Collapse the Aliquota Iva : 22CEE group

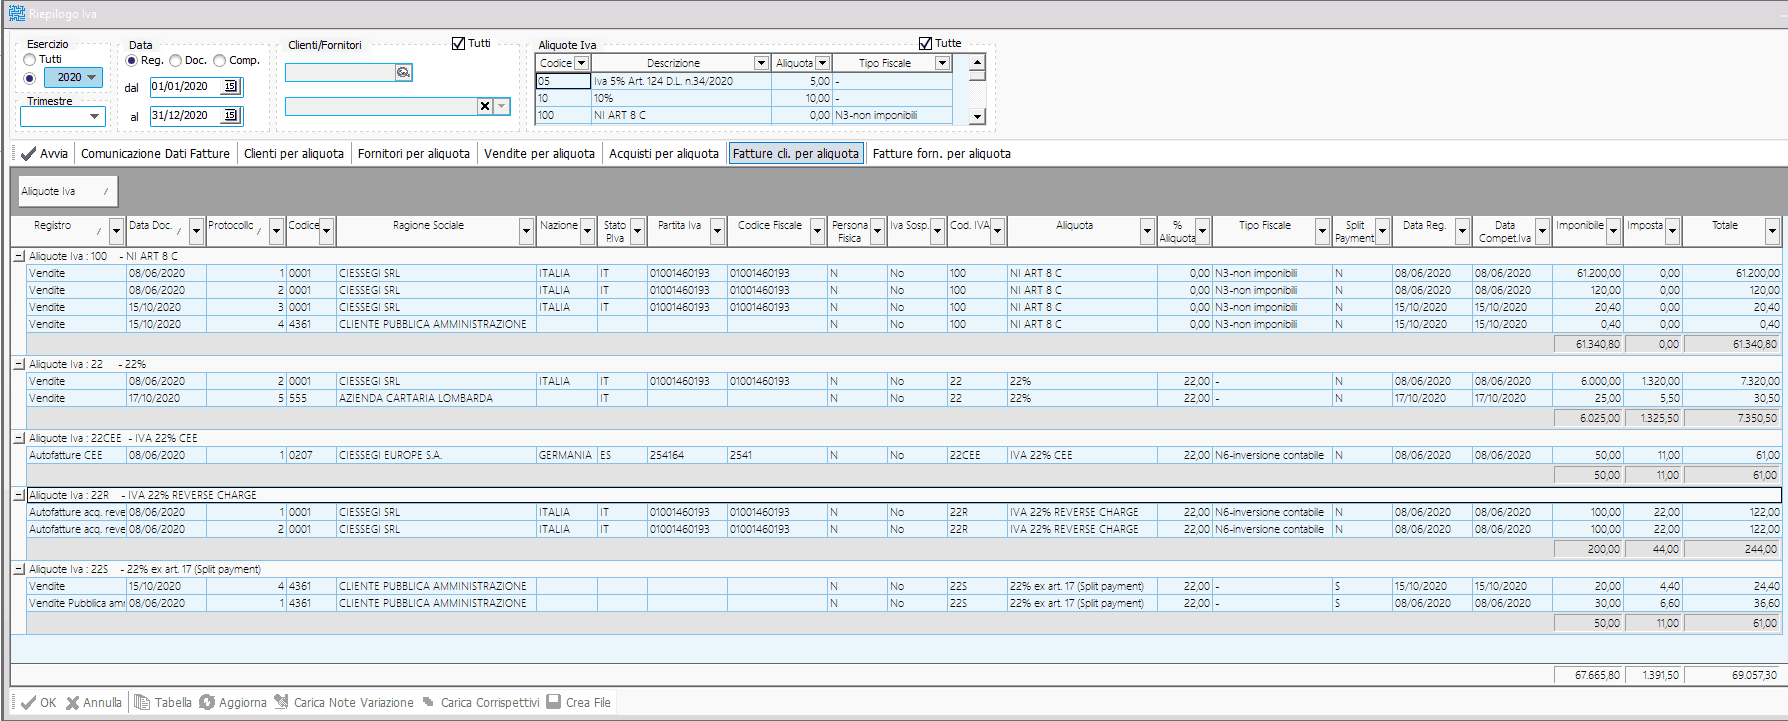[x=19, y=439]
